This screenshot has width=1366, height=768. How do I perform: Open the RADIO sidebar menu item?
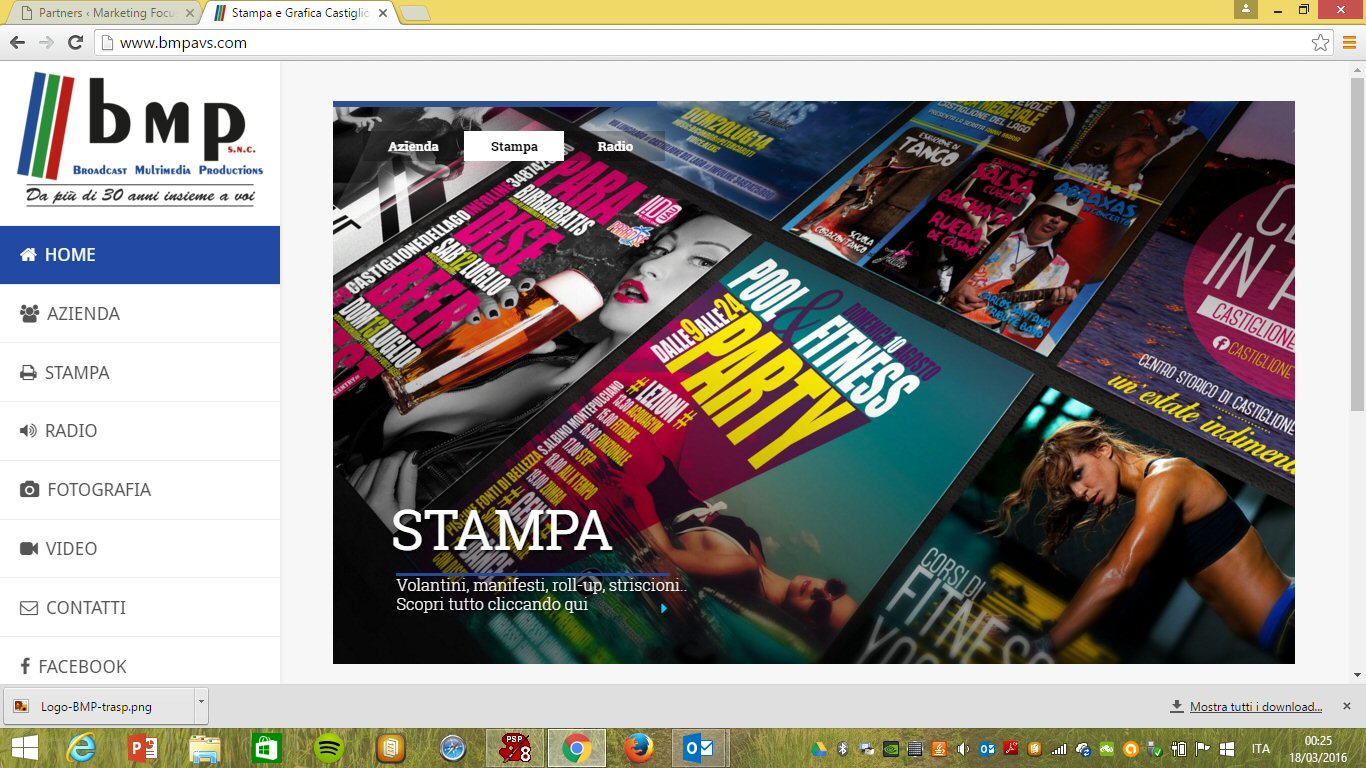point(140,431)
